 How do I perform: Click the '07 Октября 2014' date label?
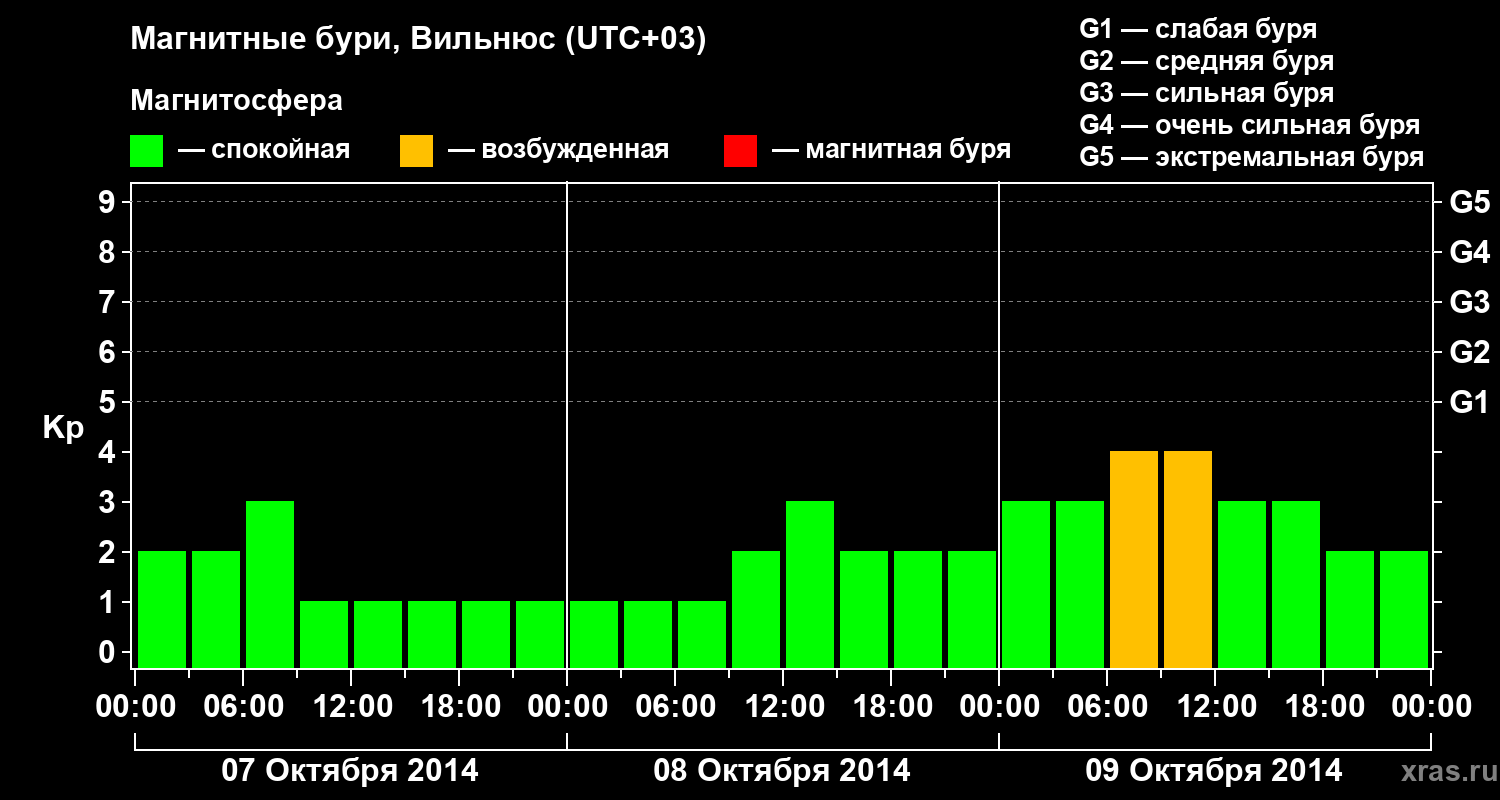[350, 771]
